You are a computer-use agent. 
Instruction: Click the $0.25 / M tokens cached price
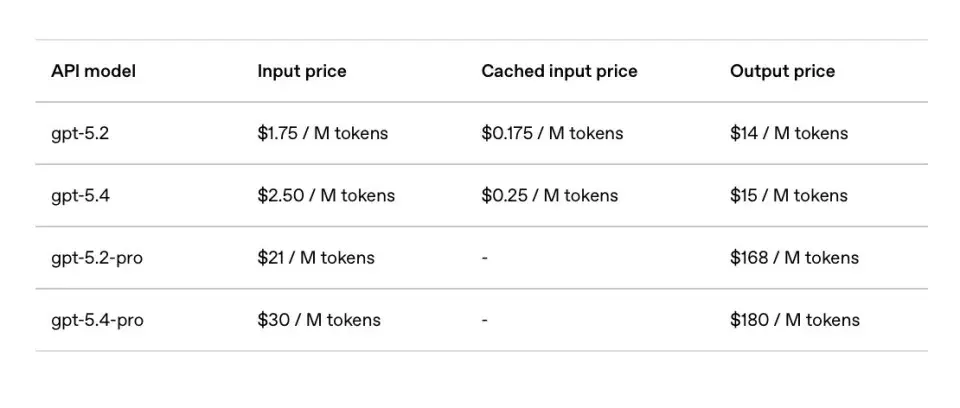click(549, 195)
